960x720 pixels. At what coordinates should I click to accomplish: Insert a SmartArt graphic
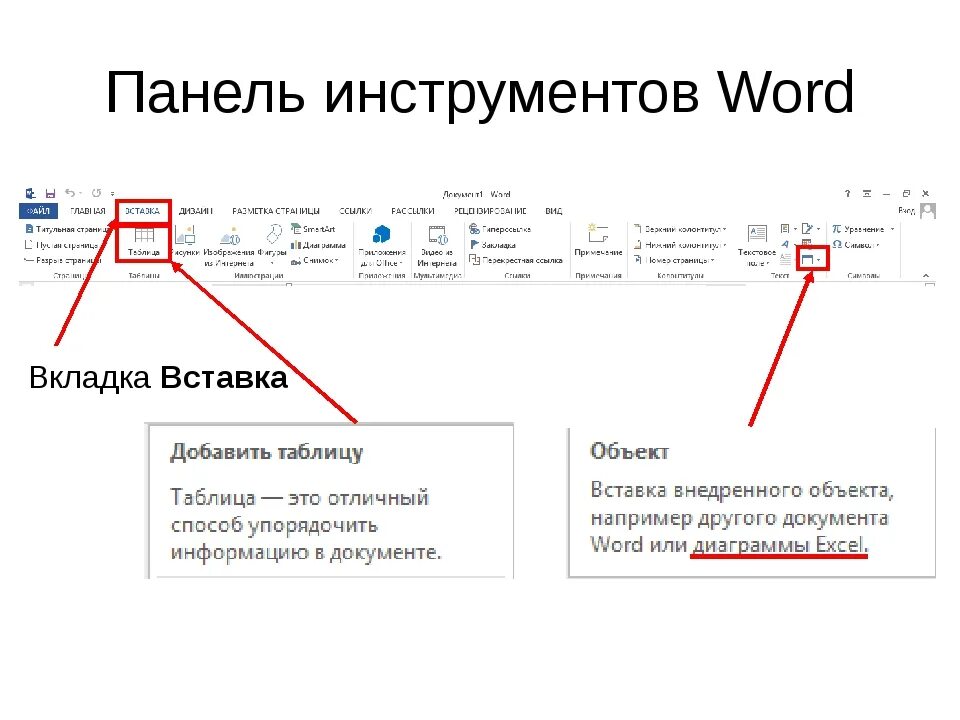(315, 230)
